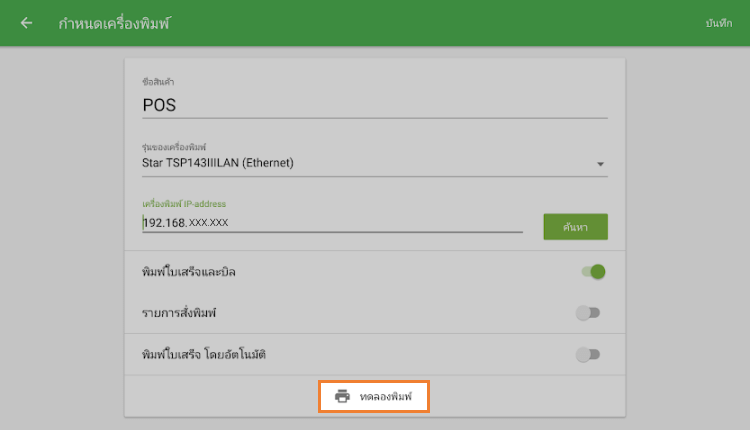Select the Star TSP143IIILAN (Ethernet) model field

[x=375, y=163]
